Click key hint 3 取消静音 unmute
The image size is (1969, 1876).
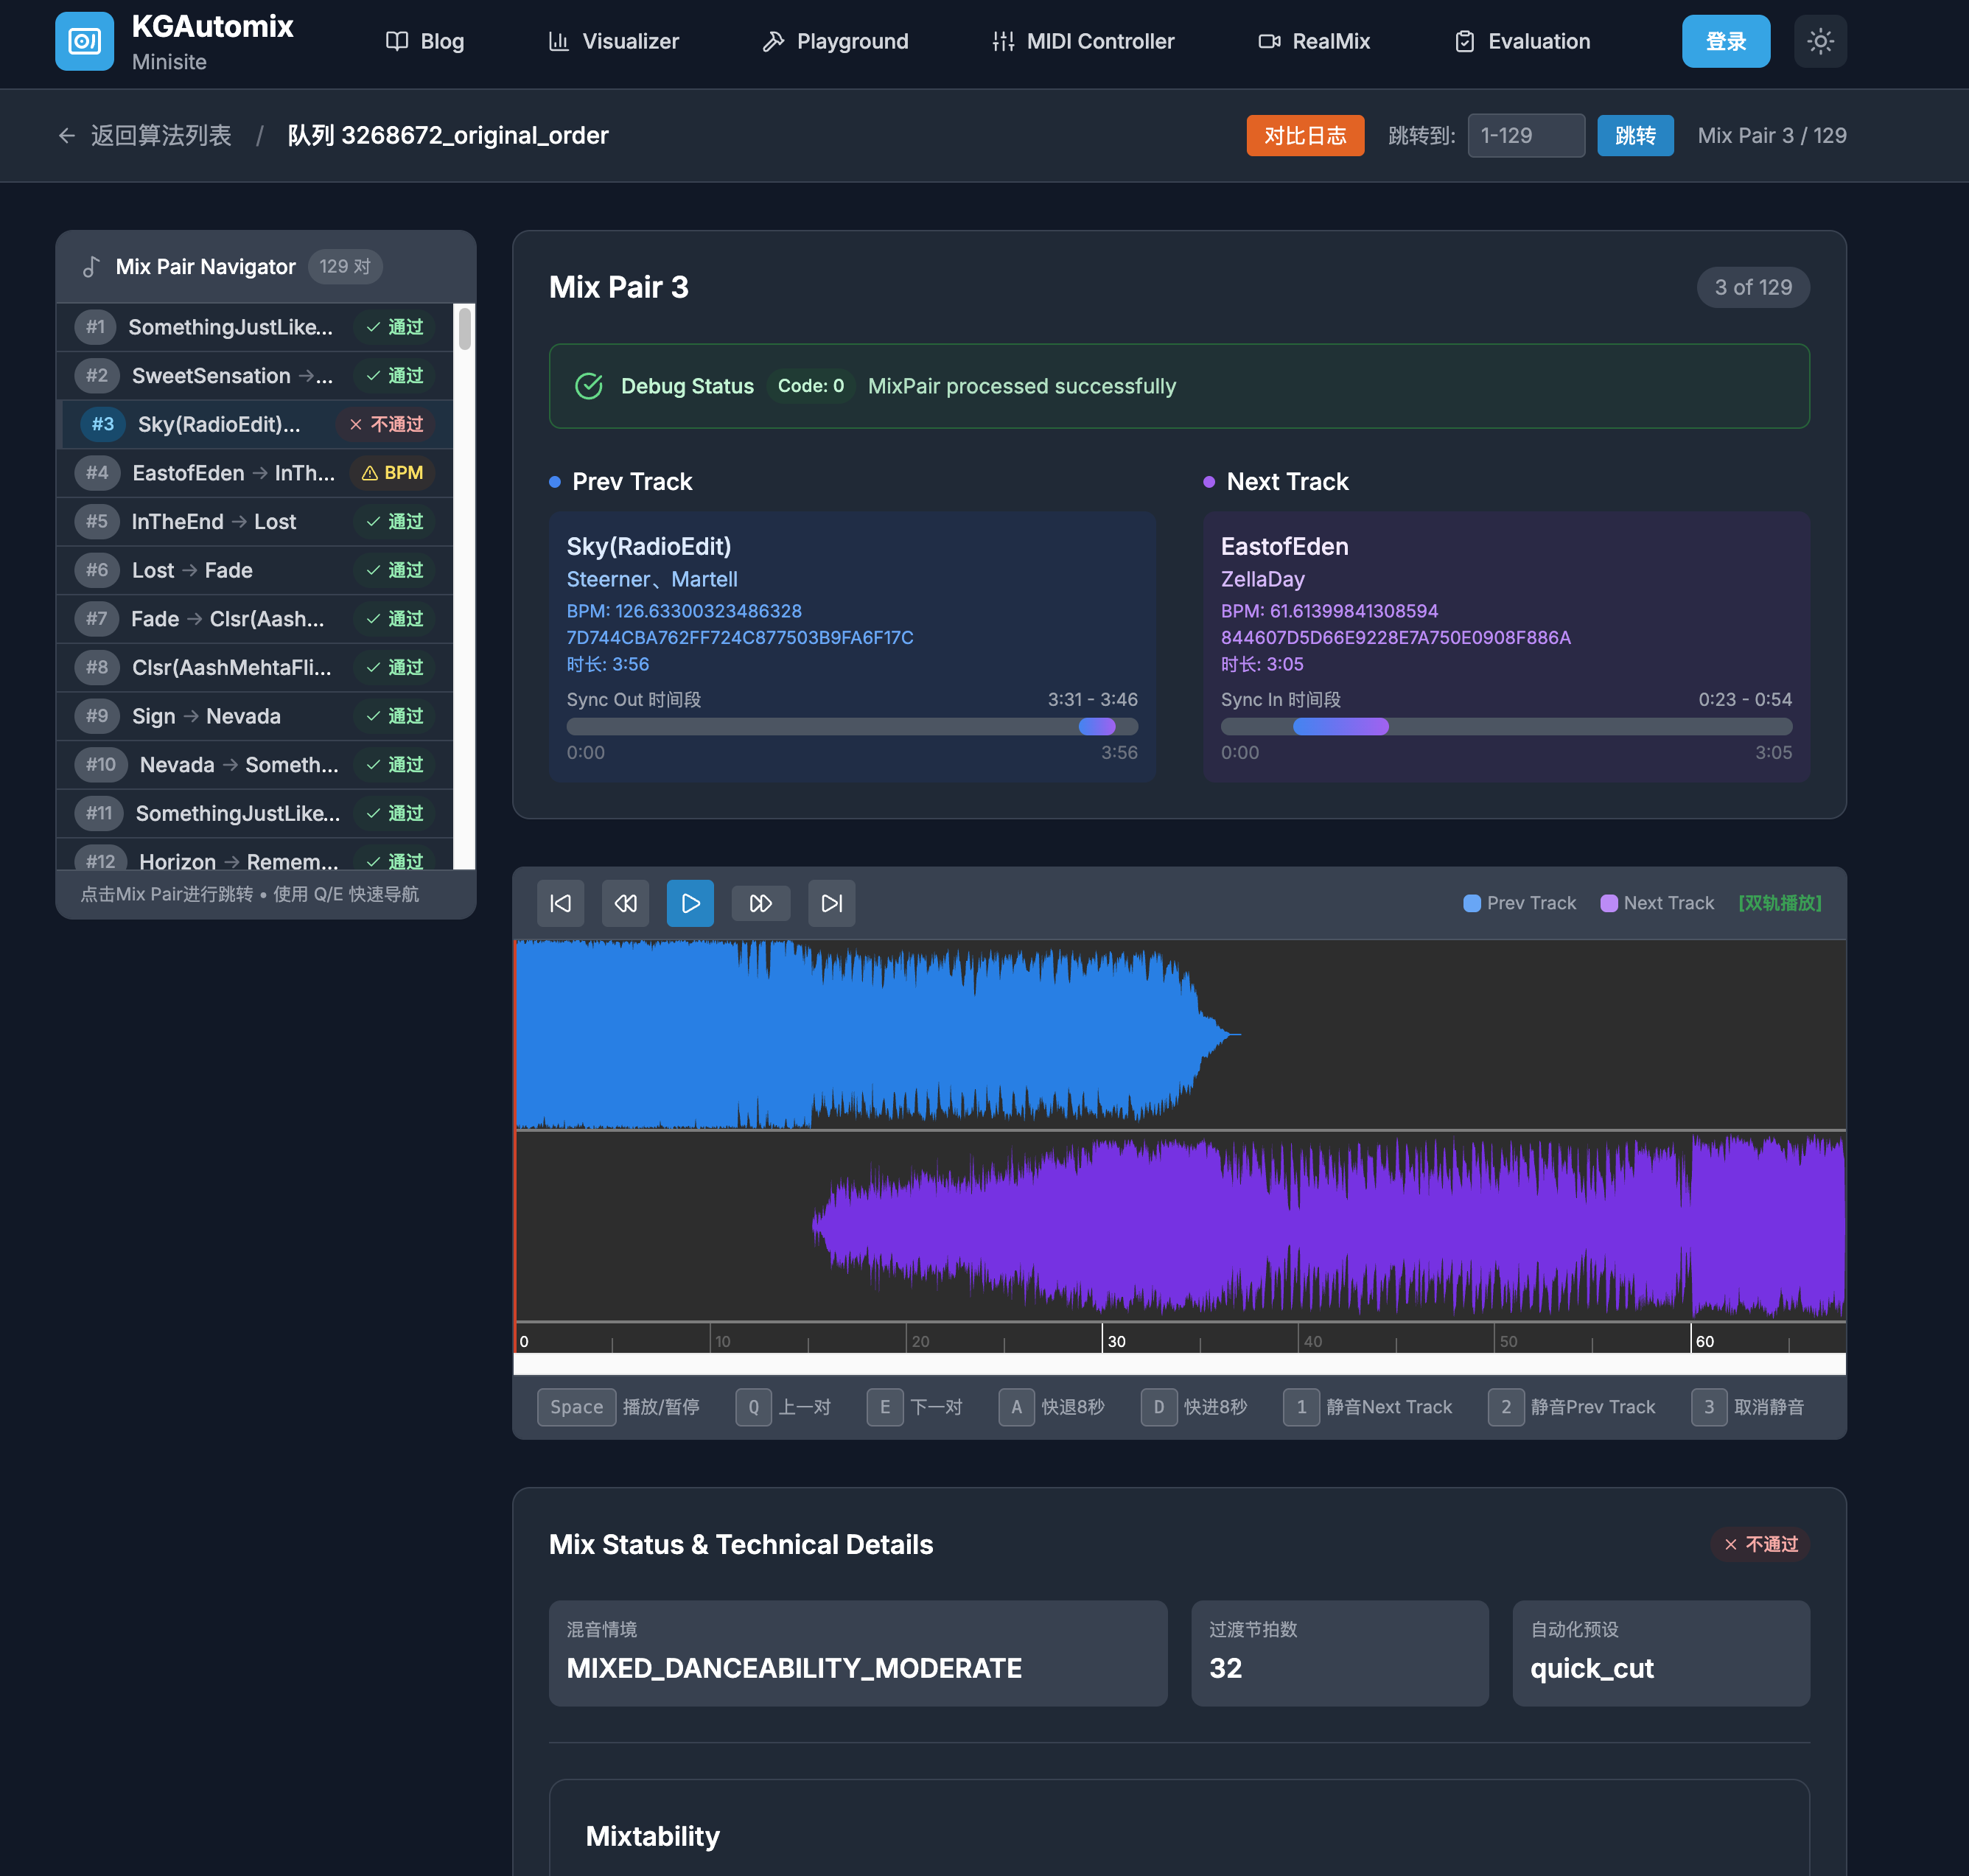(1708, 1407)
